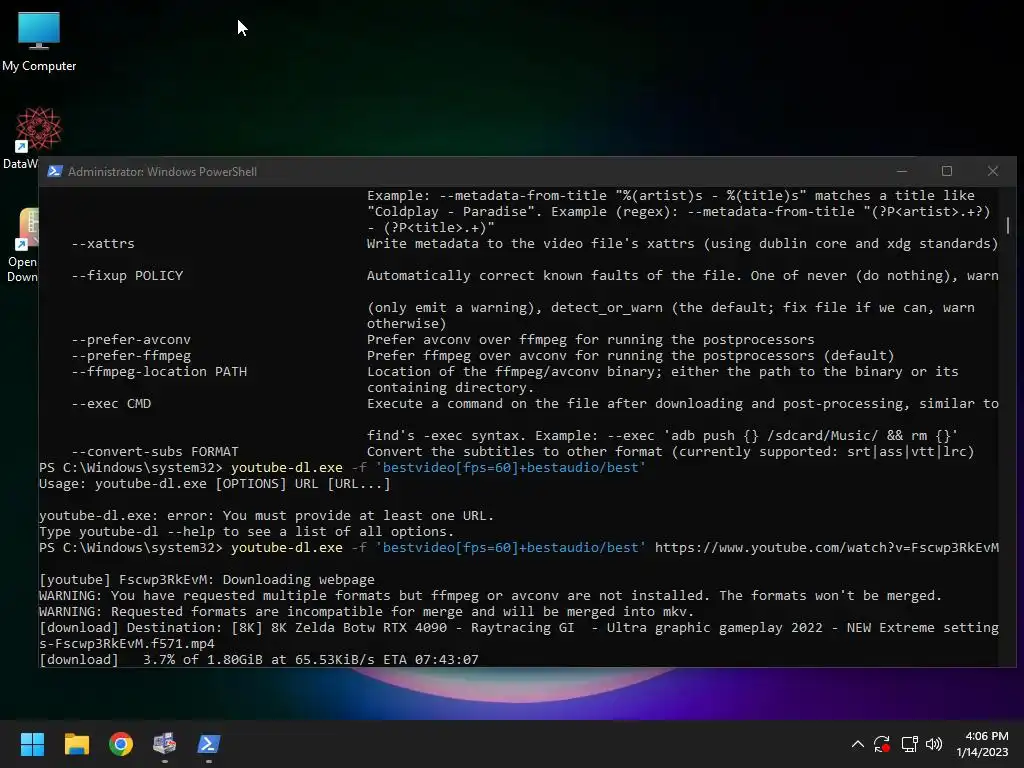This screenshot has height=768, width=1024.
Task: Click the '--ffmpeg-location PATH' option text
Action: coord(159,372)
